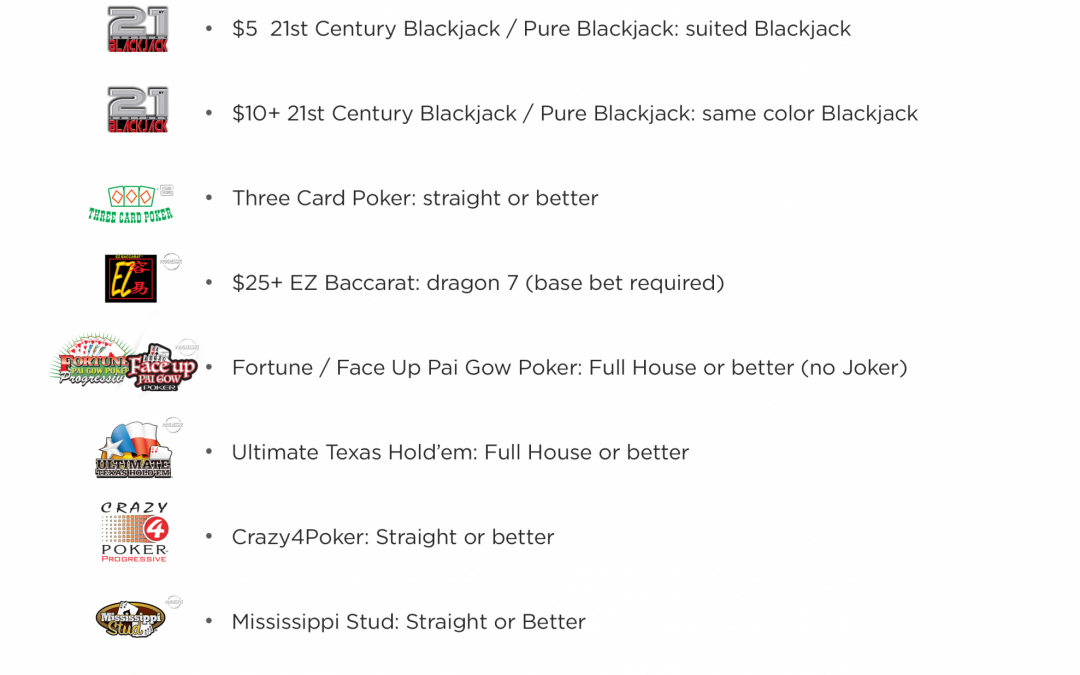Click "Three Card Poker: straight or better" text
This screenshot has height=675, width=1080.
coord(415,198)
